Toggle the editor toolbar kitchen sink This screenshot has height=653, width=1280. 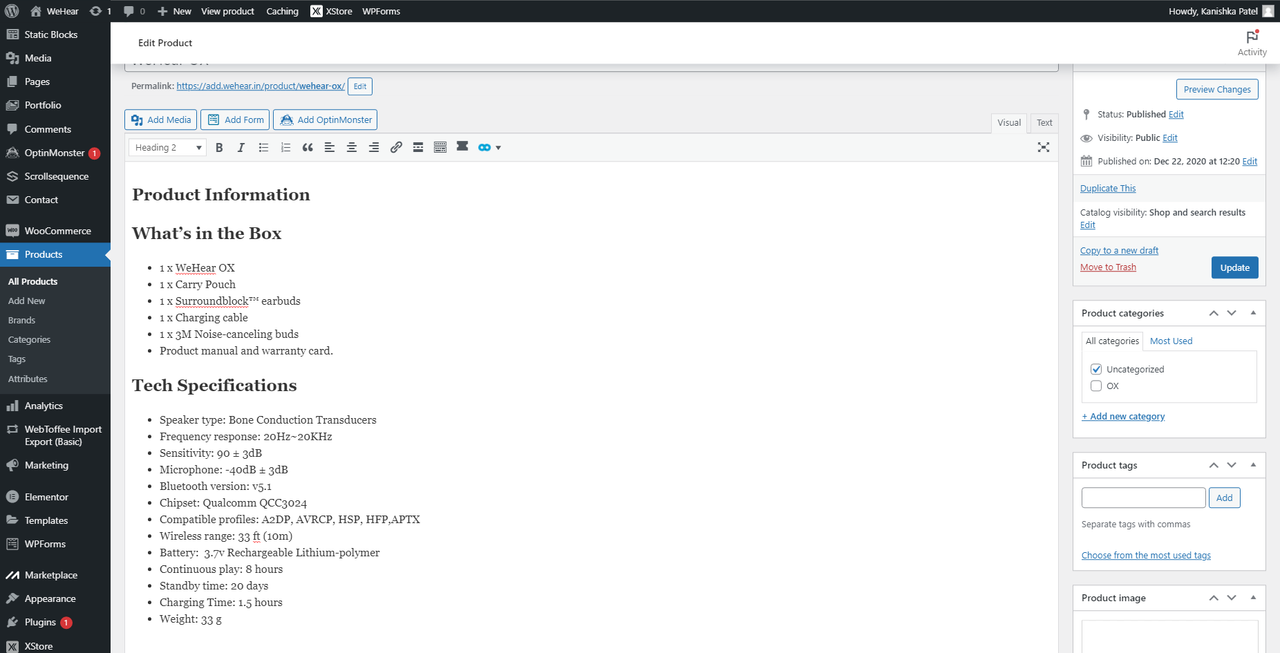[x=440, y=147]
